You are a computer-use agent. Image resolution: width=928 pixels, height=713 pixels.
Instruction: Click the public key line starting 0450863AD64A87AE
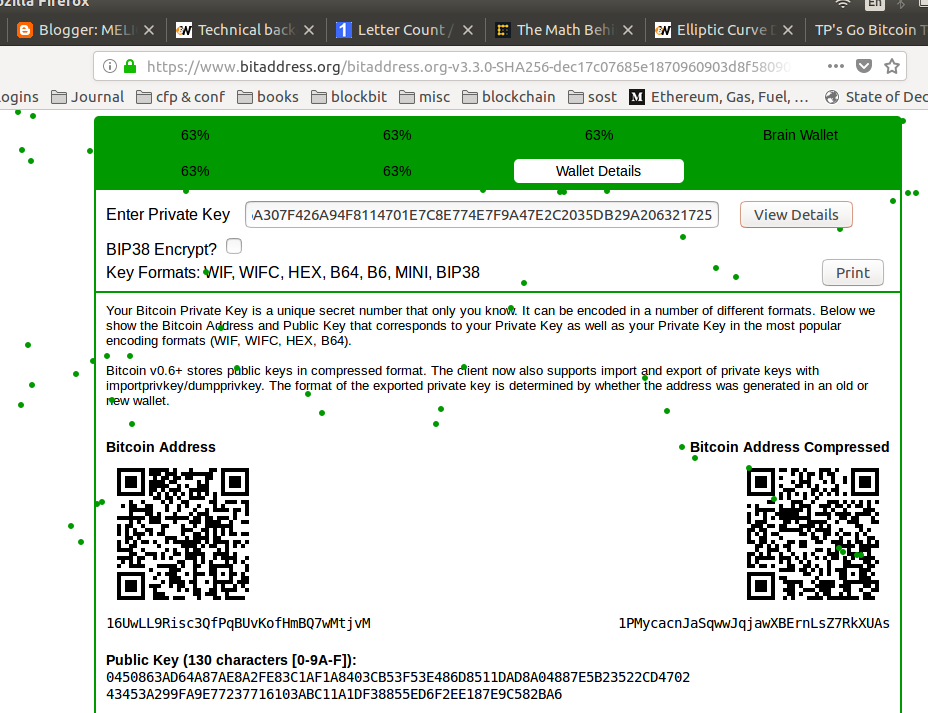tap(398, 677)
